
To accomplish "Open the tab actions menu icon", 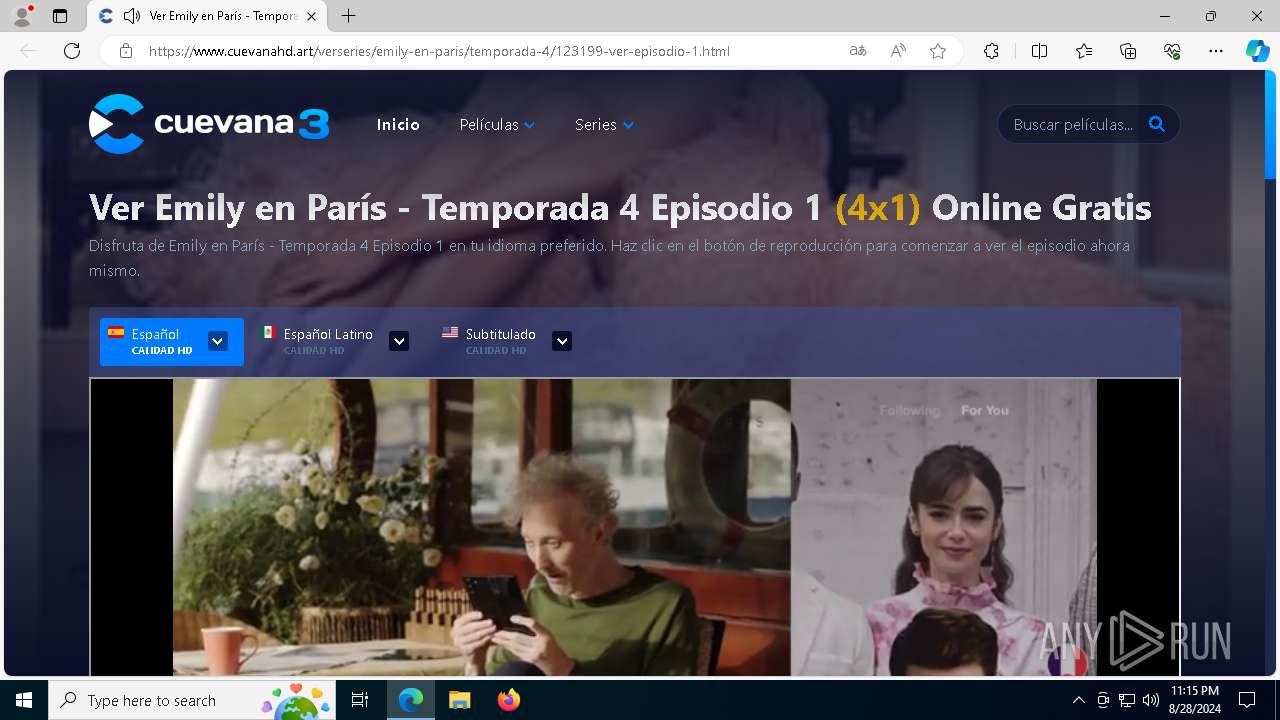I will (60, 16).
